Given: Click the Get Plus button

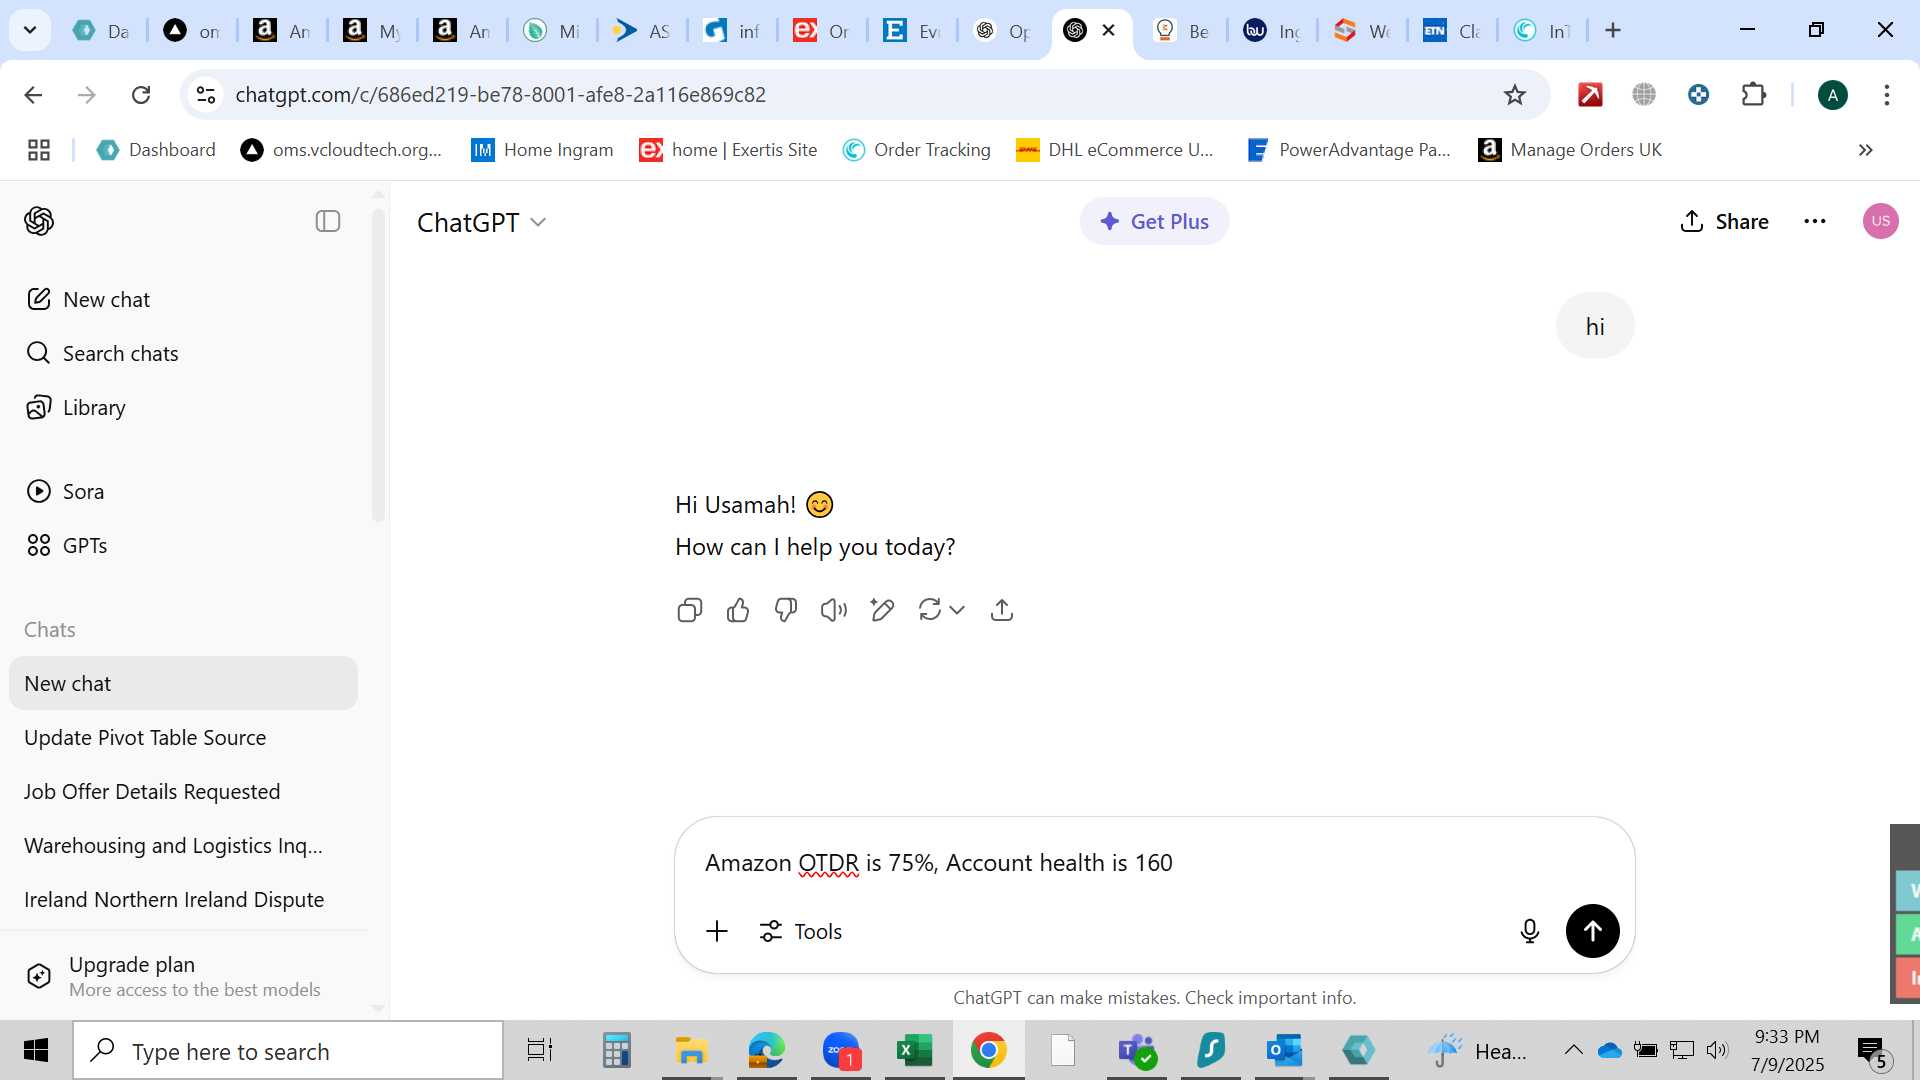Looking at the screenshot, I should (1154, 221).
